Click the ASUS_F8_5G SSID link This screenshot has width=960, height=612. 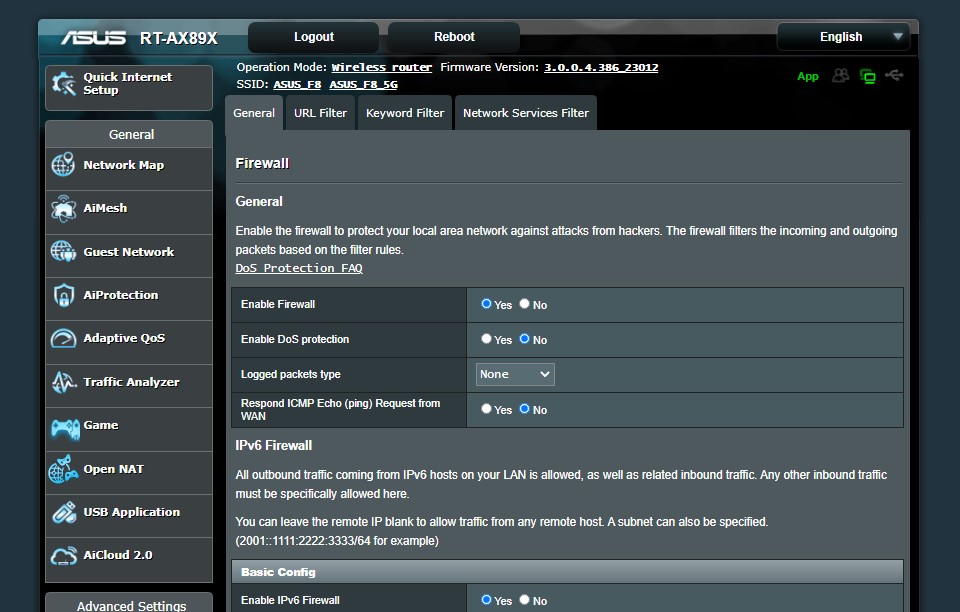[363, 84]
